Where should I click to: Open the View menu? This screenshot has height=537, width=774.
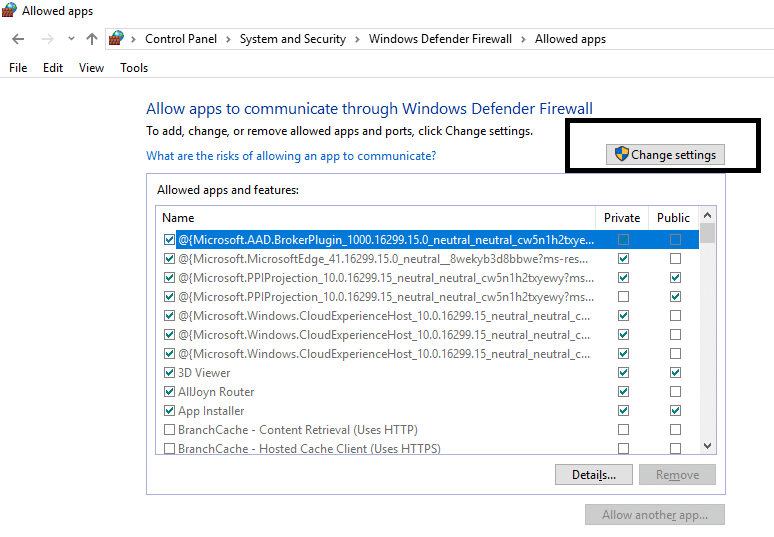(x=91, y=68)
